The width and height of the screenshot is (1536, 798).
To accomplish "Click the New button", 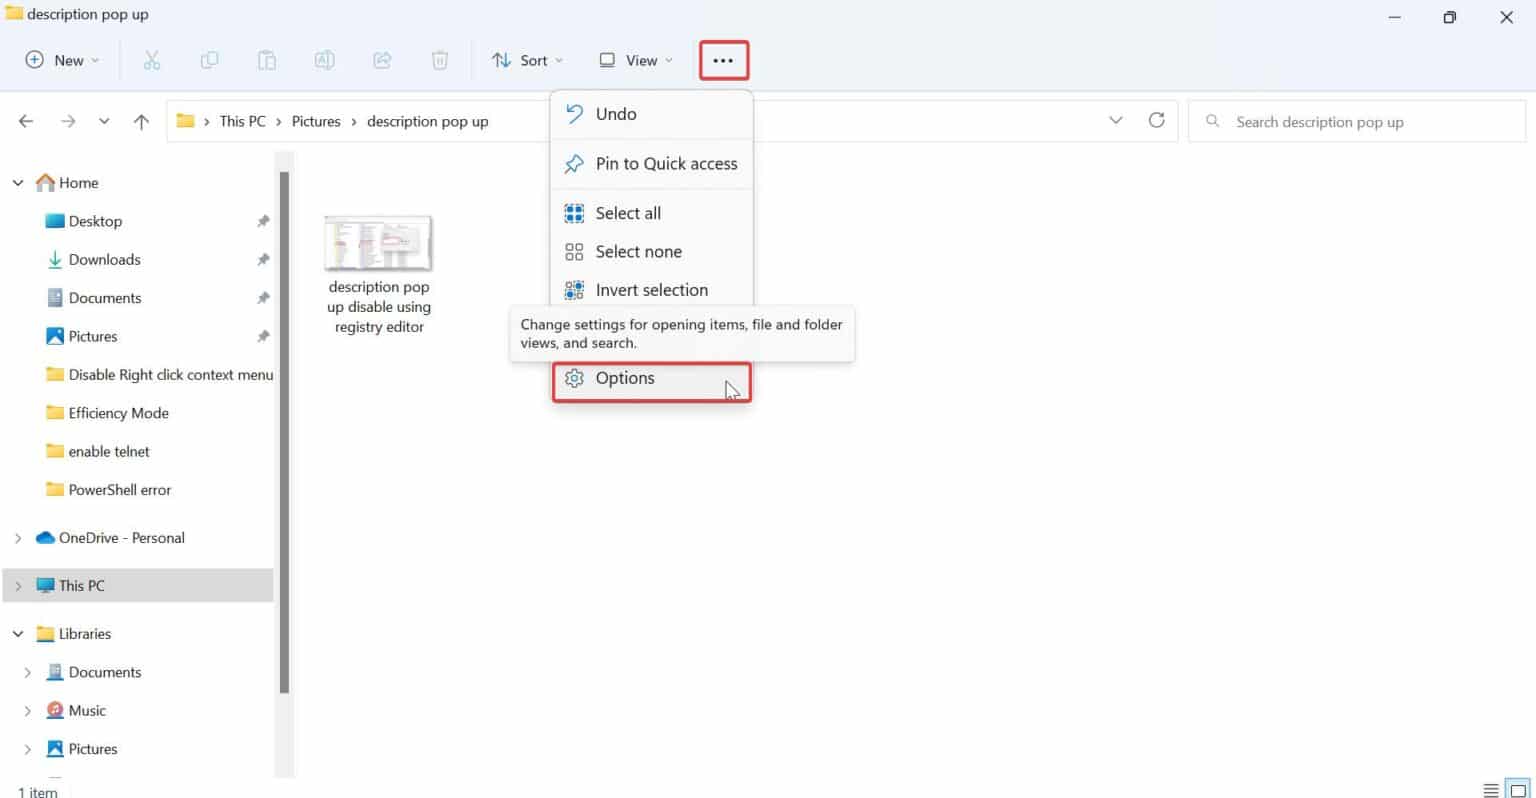I will point(61,60).
